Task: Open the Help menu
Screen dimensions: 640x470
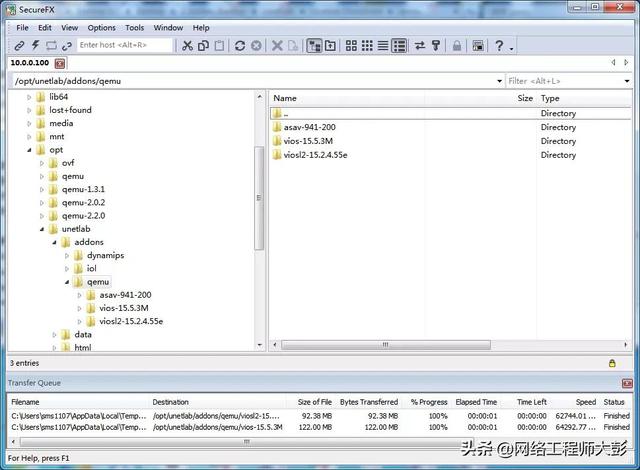Action: point(201,28)
